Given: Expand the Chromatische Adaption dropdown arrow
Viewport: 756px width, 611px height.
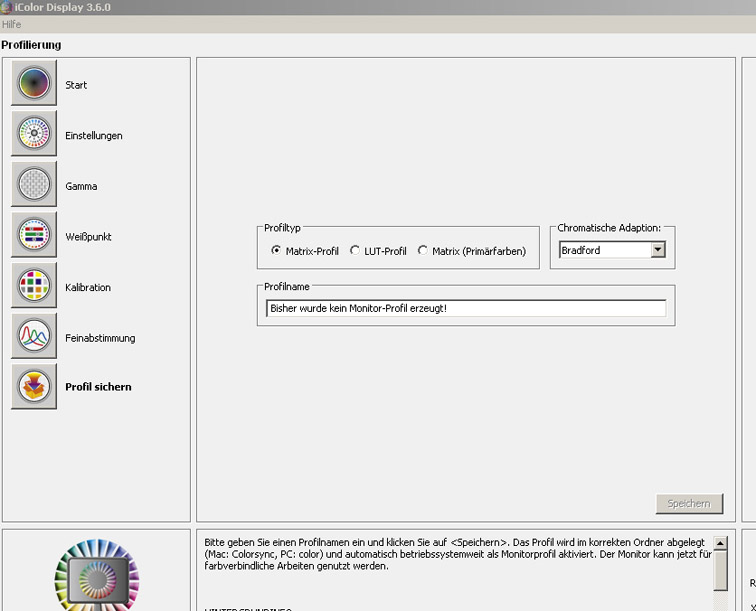Looking at the screenshot, I should 657,250.
